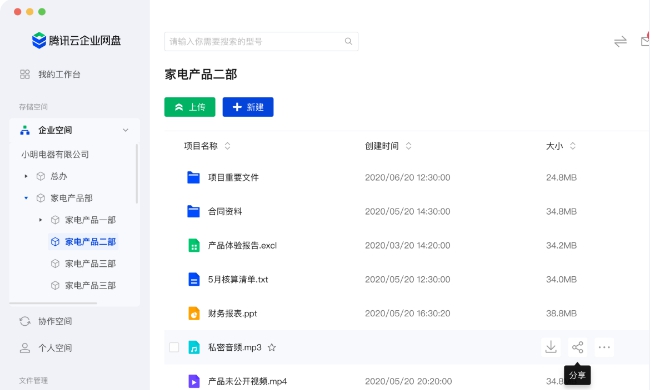Click sidebar tree horizontal scrollbar
This screenshot has width=651, height=390.
(x=53, y=303)
